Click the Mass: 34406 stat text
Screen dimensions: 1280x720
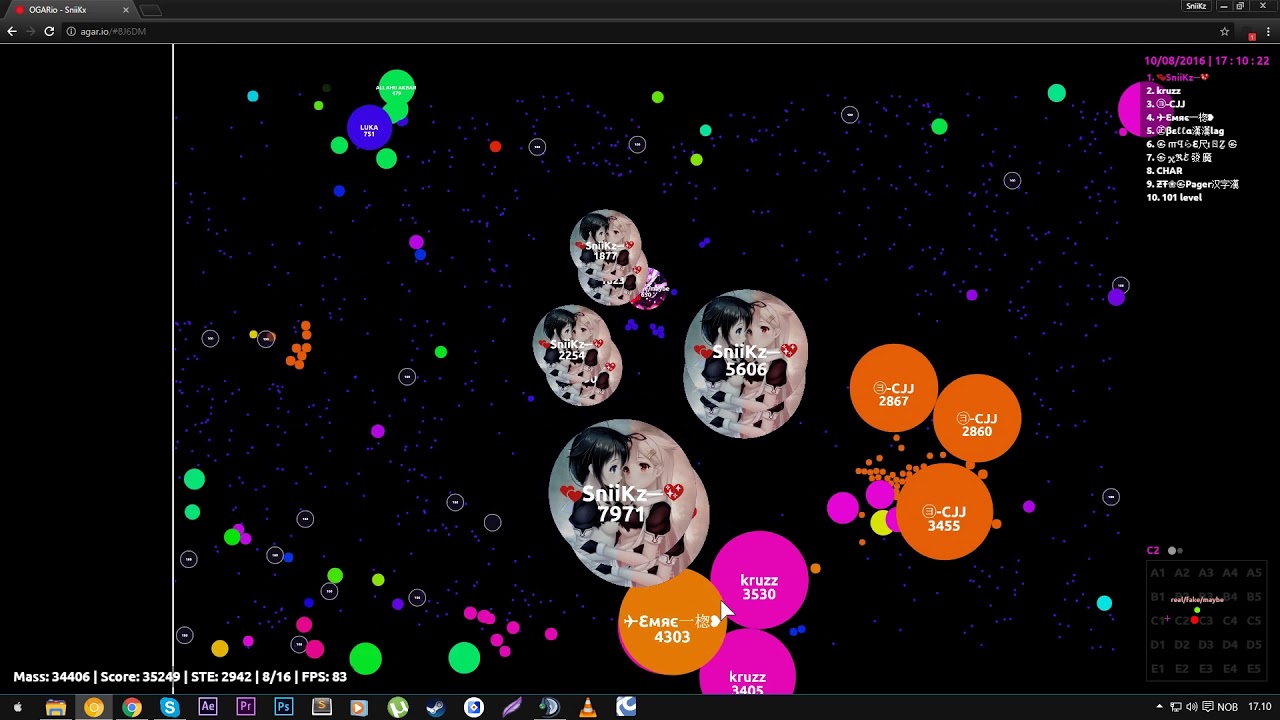[x=52, y=677]
